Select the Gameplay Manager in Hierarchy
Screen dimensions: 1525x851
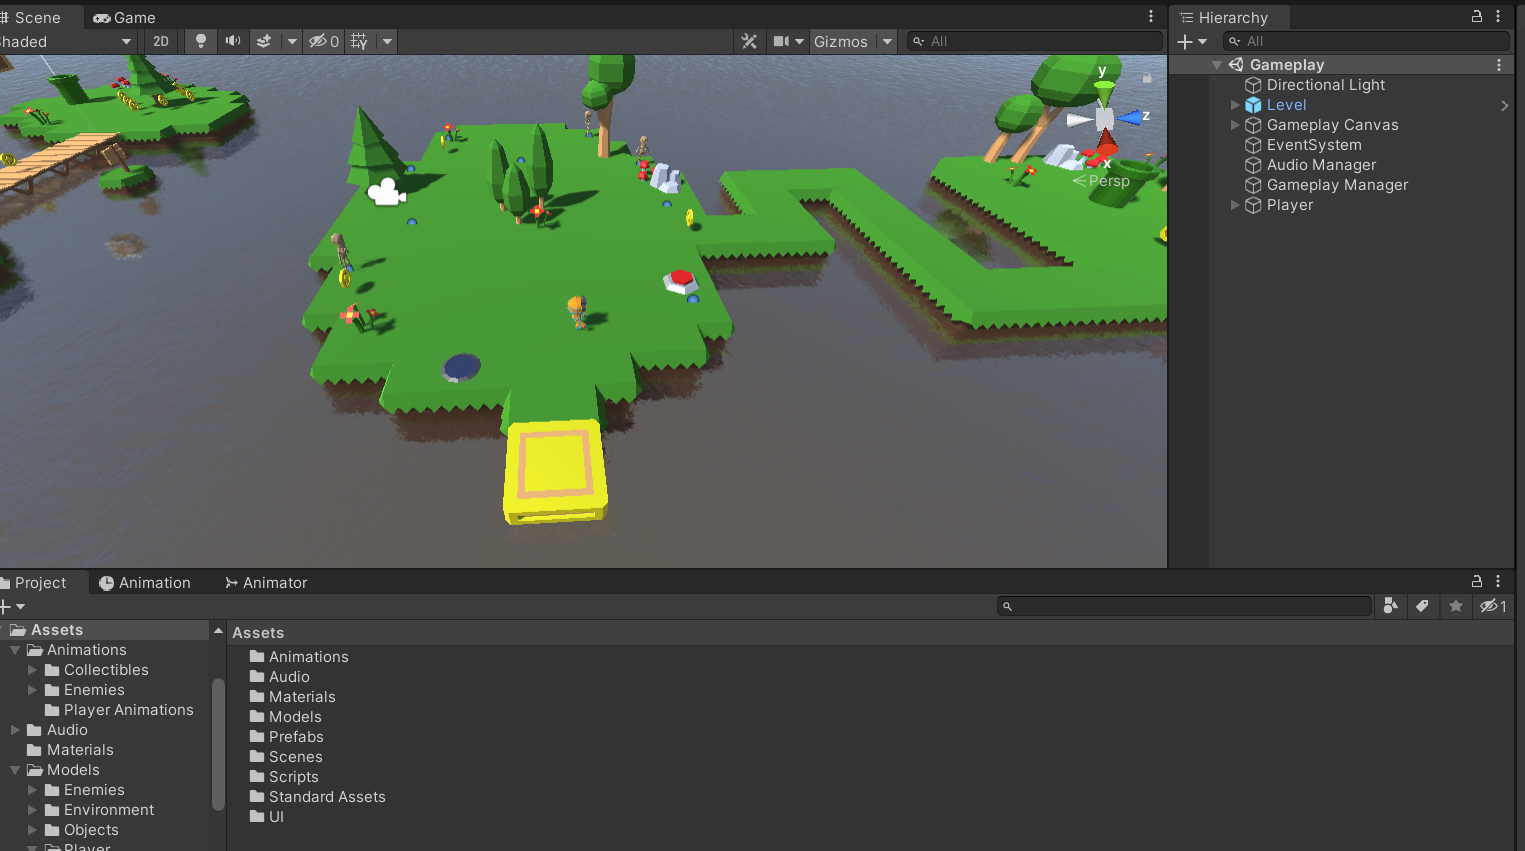(x=1337, y=185)
